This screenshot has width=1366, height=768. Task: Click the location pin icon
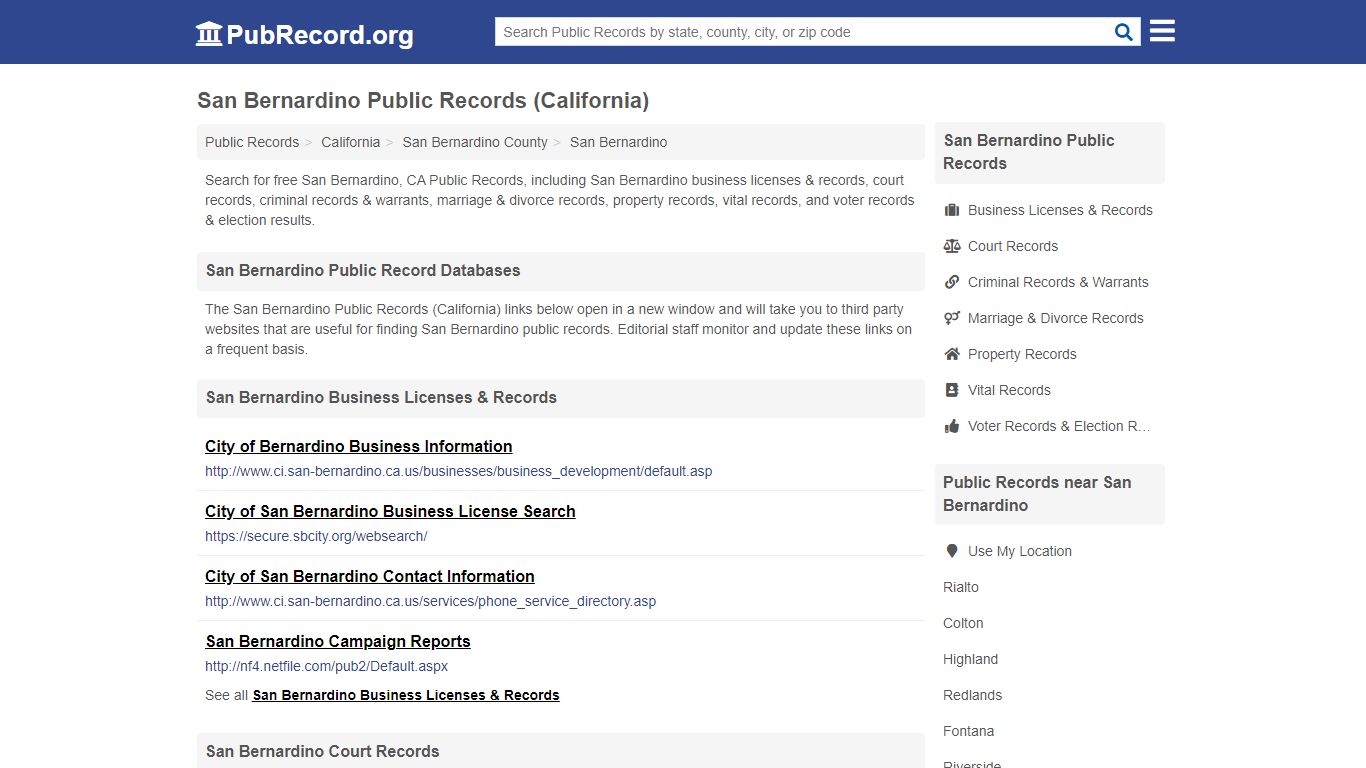952,551
